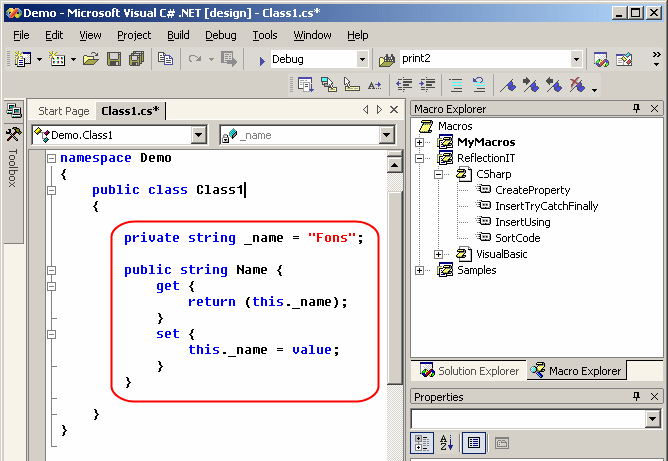Toggle the Properties list view button
Screen dimensions: 668x461
[474, 443]
